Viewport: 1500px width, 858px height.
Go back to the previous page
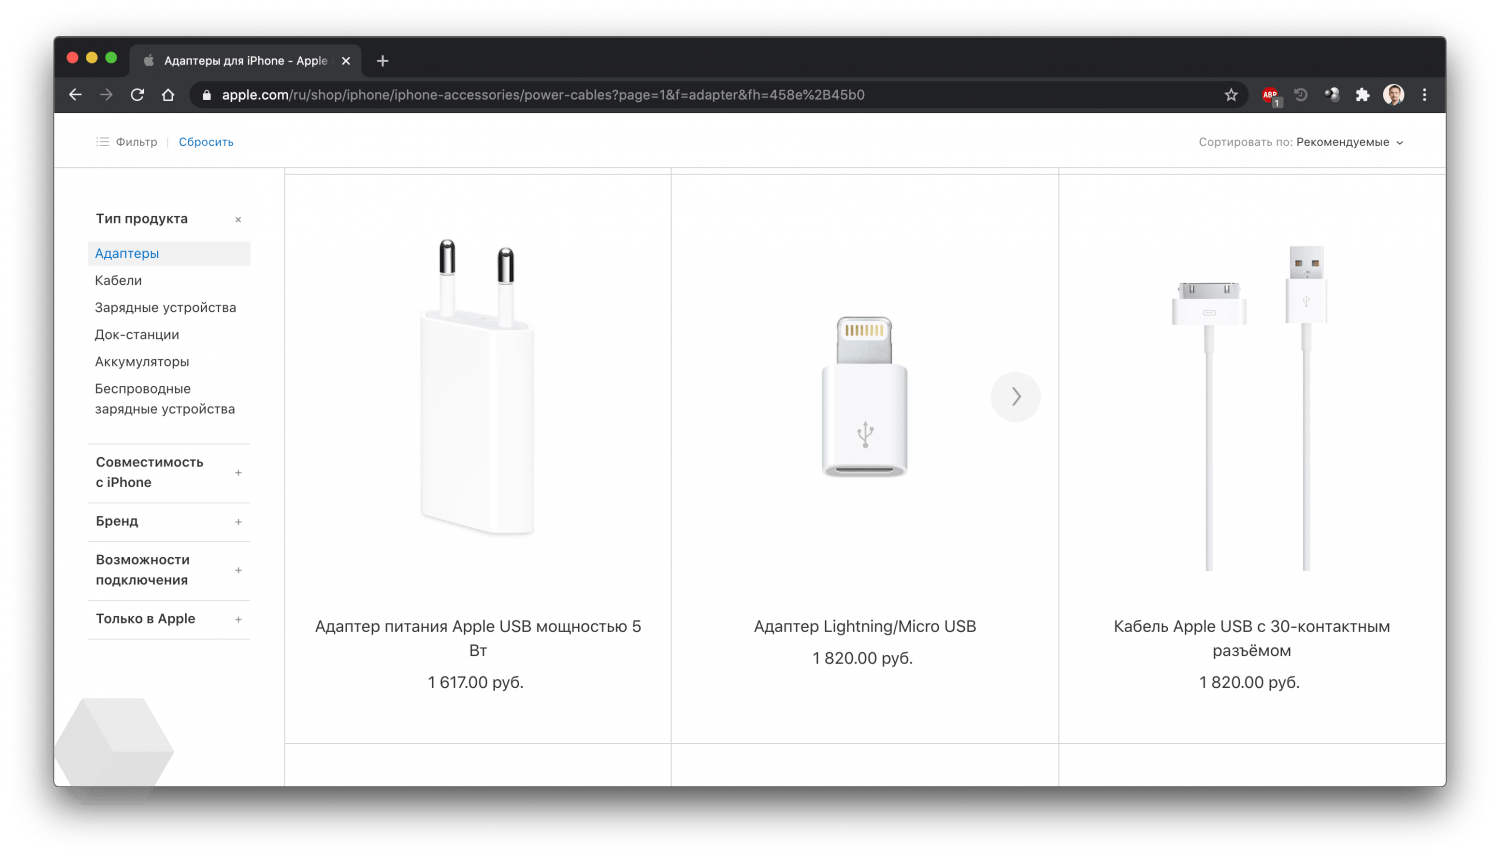coord(75,95)
